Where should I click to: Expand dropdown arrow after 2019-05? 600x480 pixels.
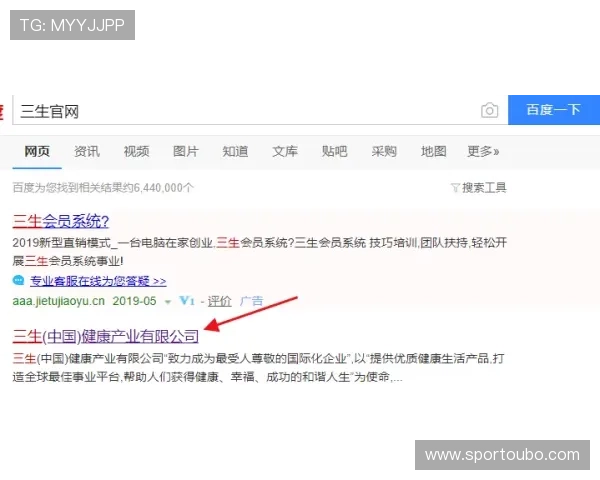click(x=168, y=302)
